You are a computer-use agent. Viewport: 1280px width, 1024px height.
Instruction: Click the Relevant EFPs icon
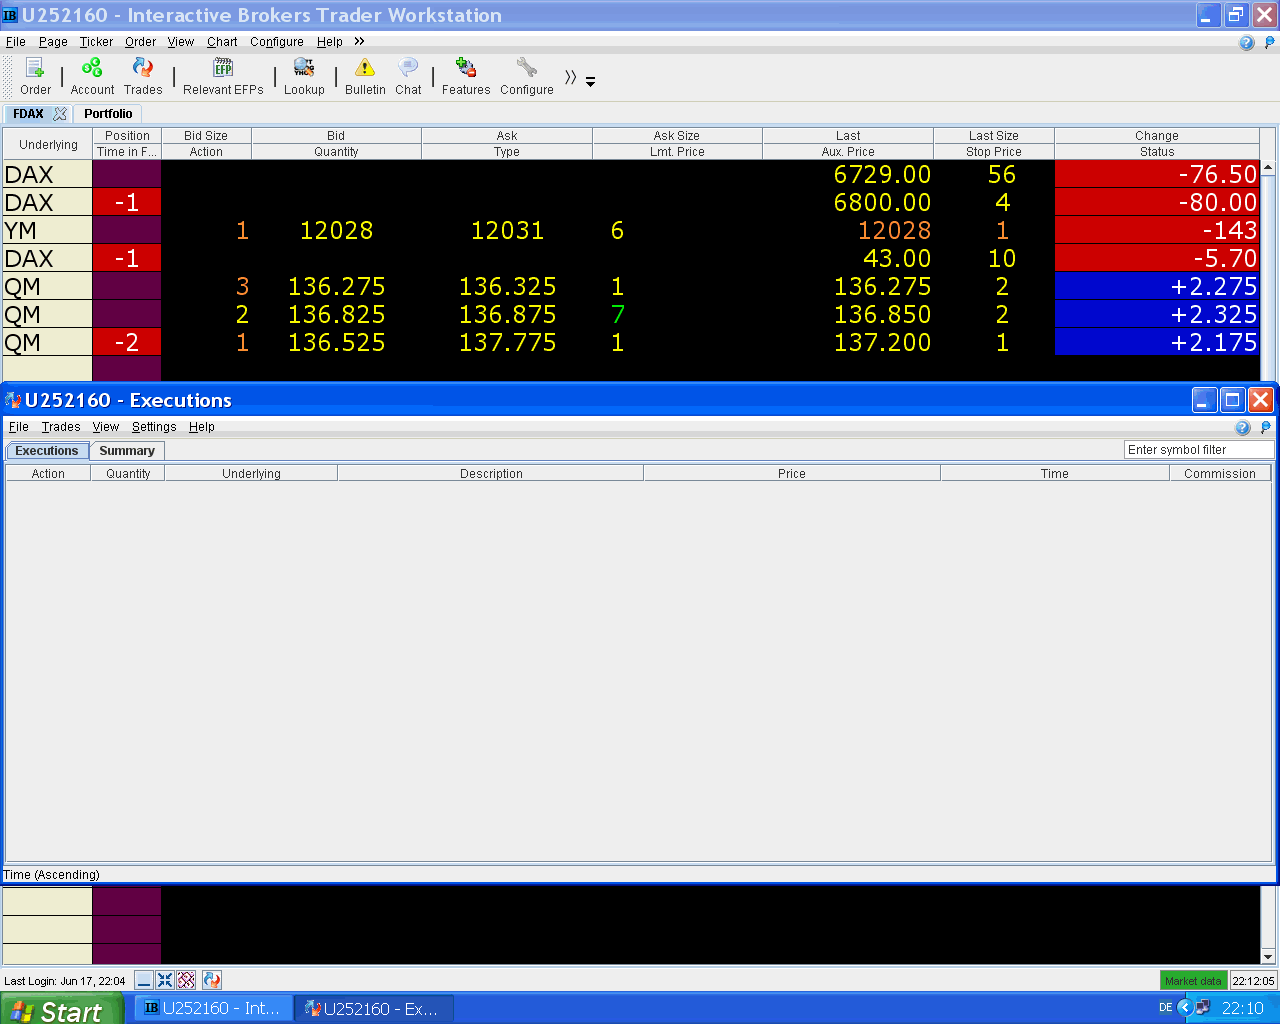(x=223, y=76)
